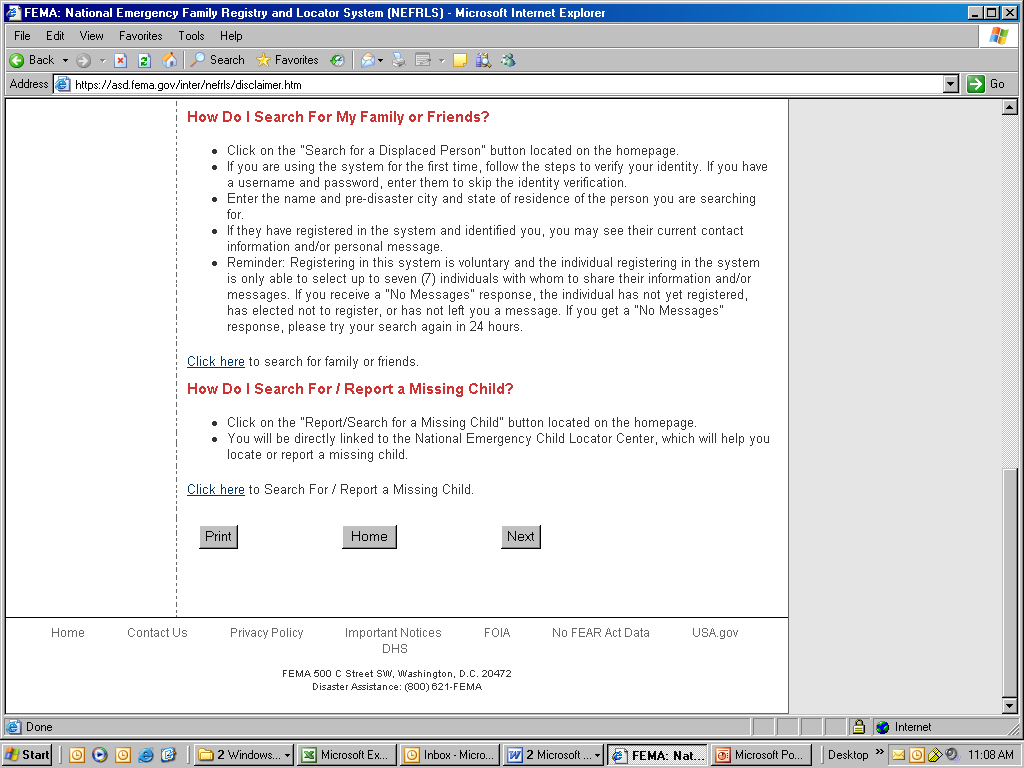Stop page loading with red X icon
1024x768 pixels.
(120, 60)
